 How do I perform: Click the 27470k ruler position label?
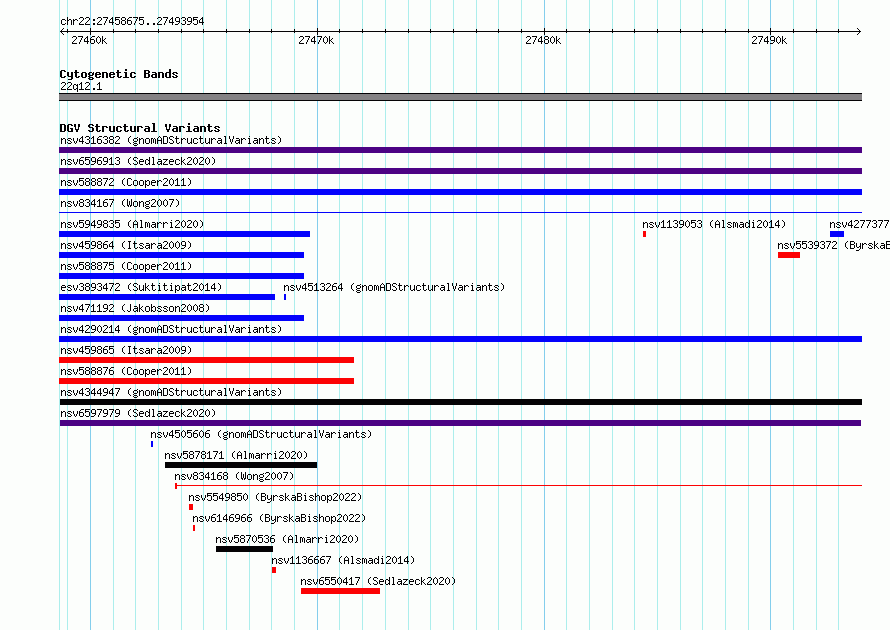click(316, 40)
